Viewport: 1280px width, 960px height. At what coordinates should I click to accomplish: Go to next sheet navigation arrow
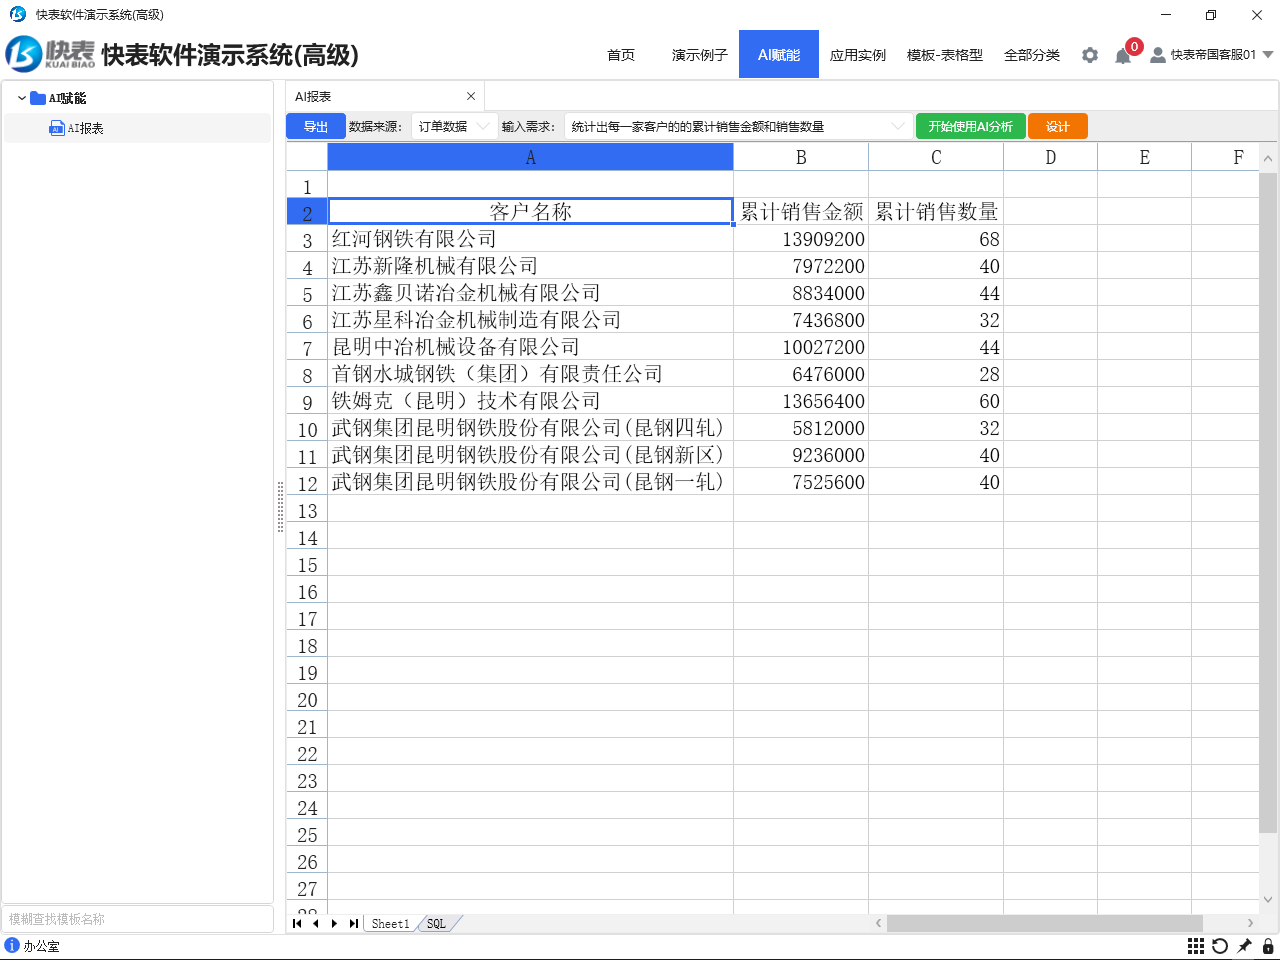[x=334, y=923]
